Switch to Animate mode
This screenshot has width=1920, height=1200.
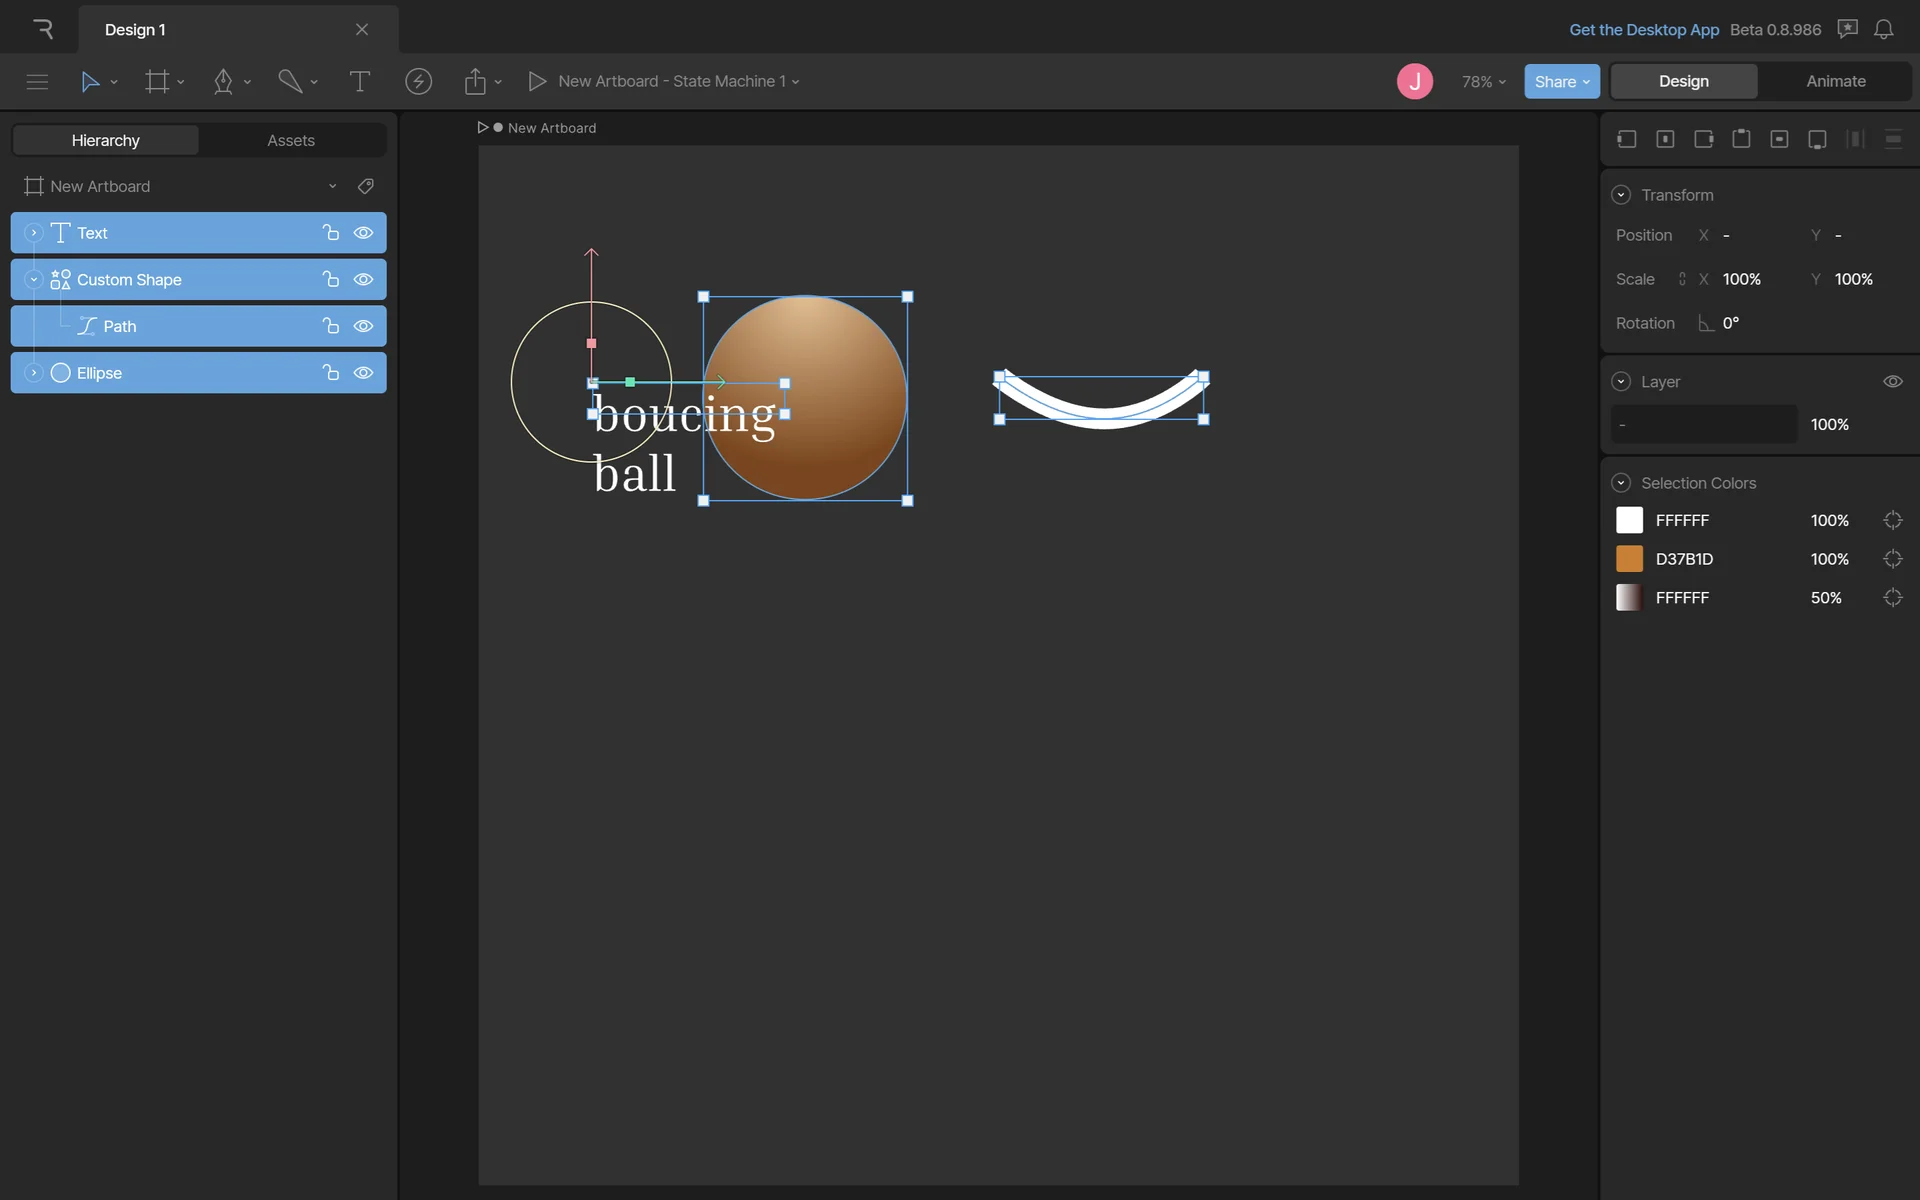click(1835, 82)
